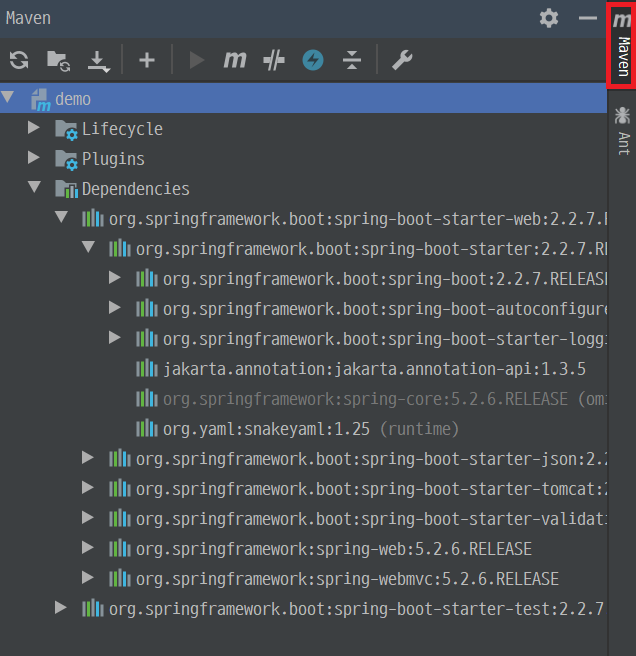This screenshot has height=656, width=636.
Task: Select the demo project row
Action: point(303,98)
